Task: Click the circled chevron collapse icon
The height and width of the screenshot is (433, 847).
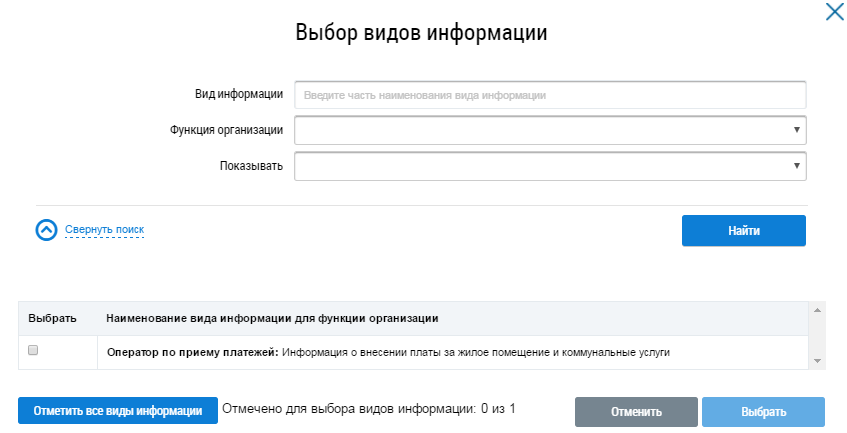Action: coord(46,230)
